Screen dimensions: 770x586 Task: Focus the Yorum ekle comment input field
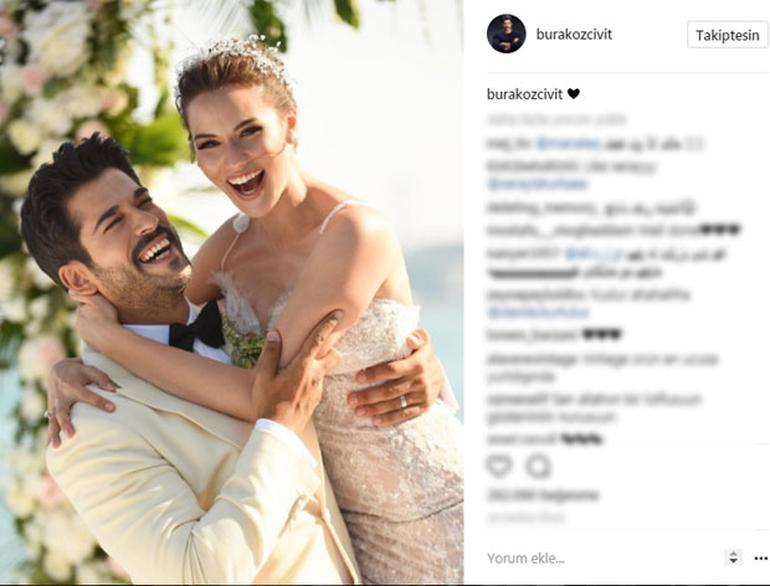click(x=602, y=558)
